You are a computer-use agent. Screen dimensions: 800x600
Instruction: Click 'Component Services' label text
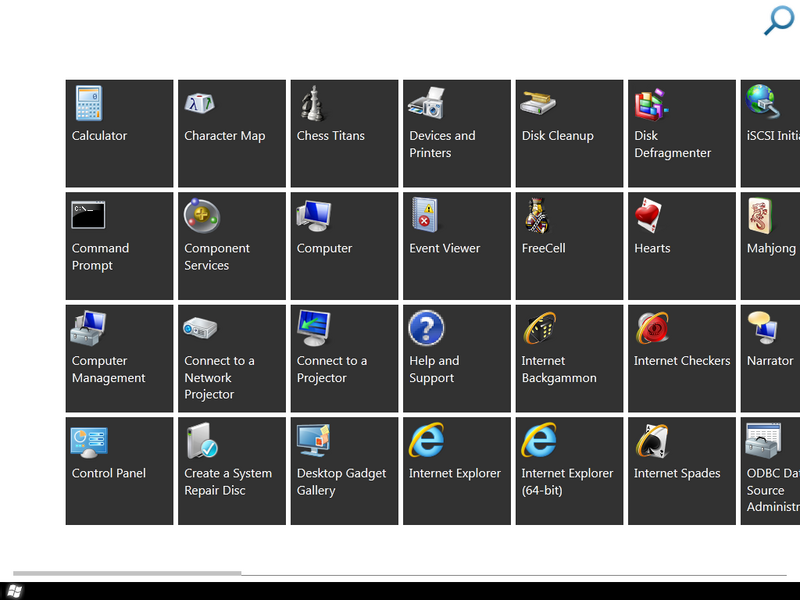pyautogui.click(x=217, y=257)
